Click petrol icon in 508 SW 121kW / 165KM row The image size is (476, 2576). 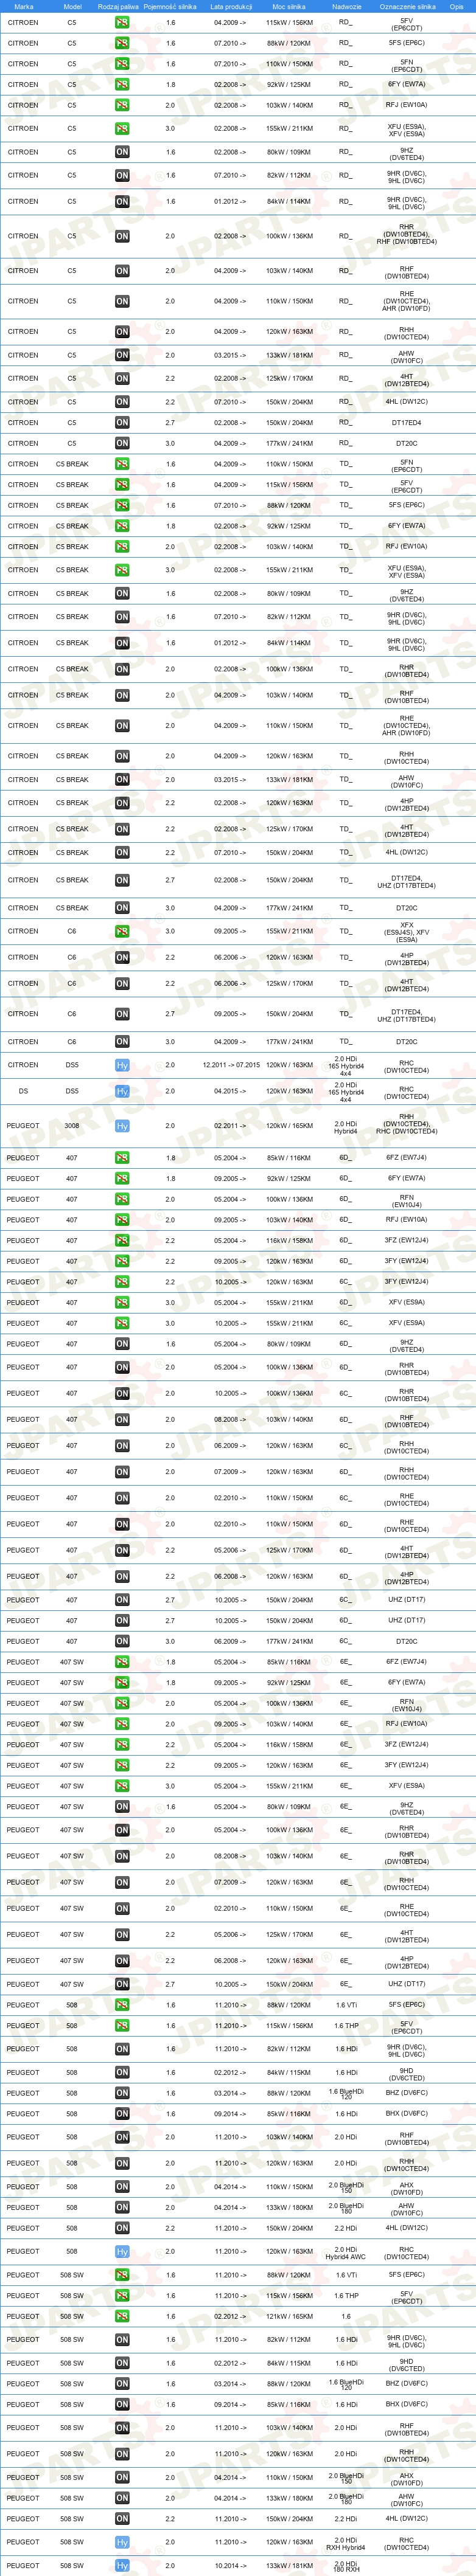122,2316
